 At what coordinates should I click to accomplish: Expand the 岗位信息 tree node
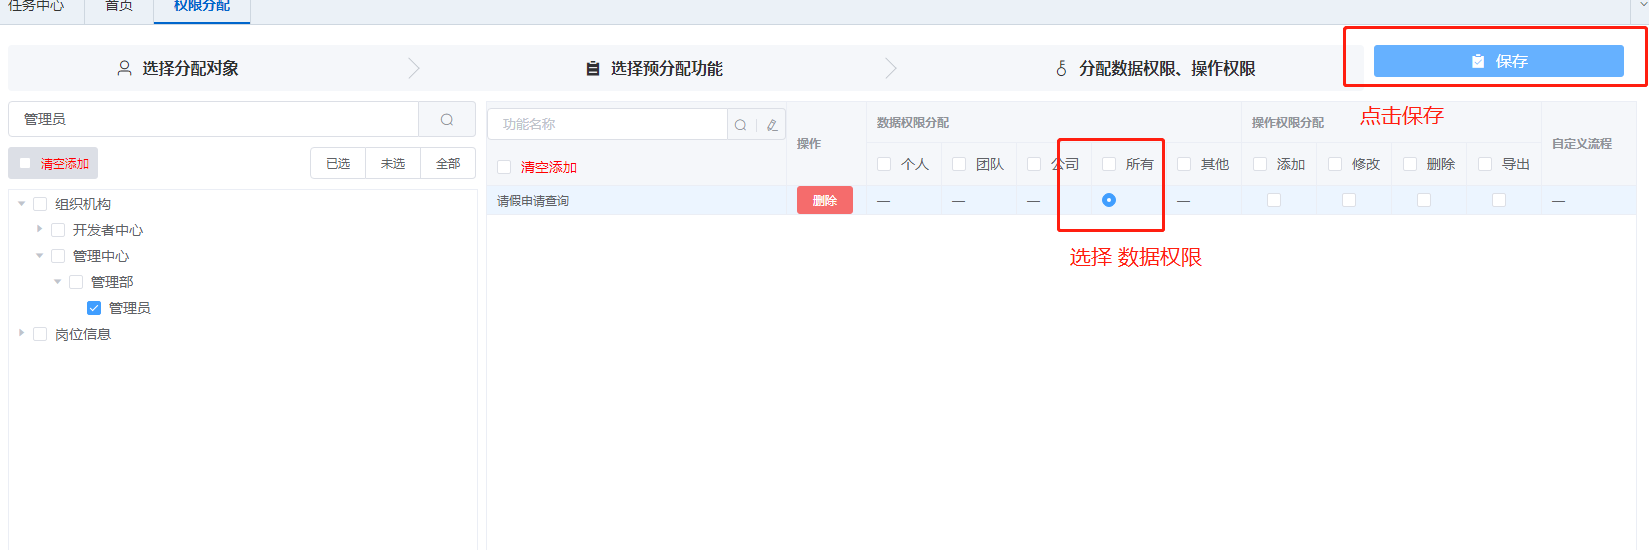22,334
